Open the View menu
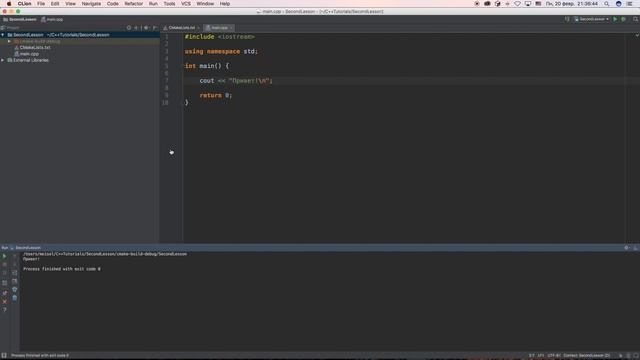The width and height of the screenshot is (640, 360). 71,4
